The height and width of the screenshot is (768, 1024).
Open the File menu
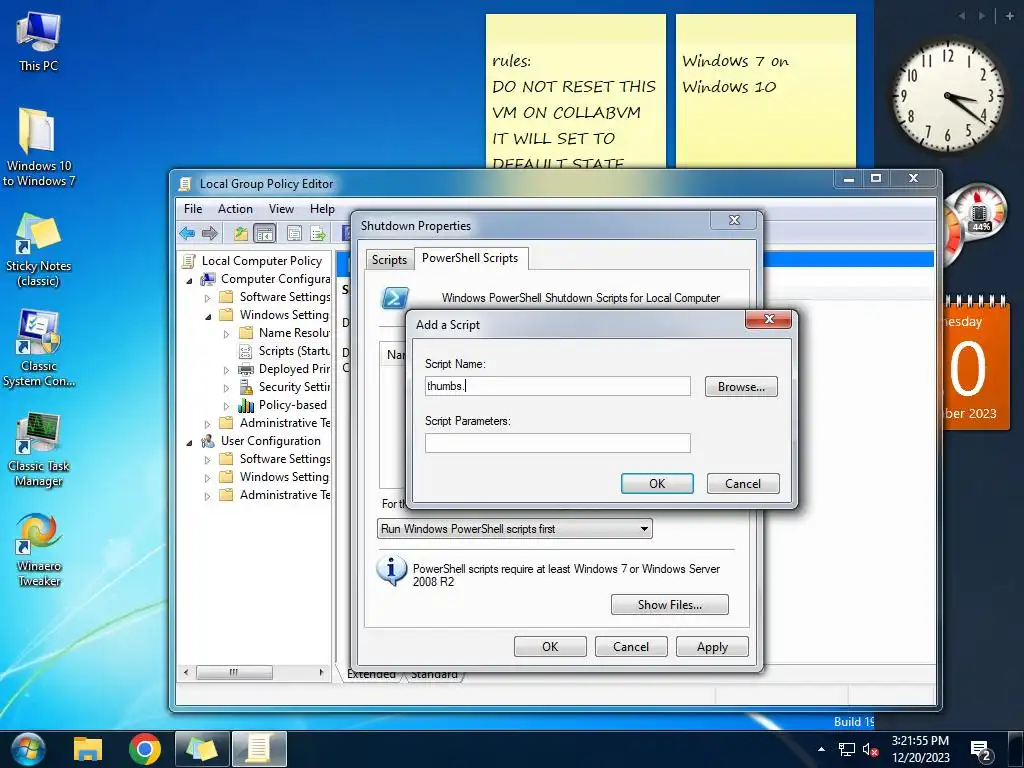point(193,209)
